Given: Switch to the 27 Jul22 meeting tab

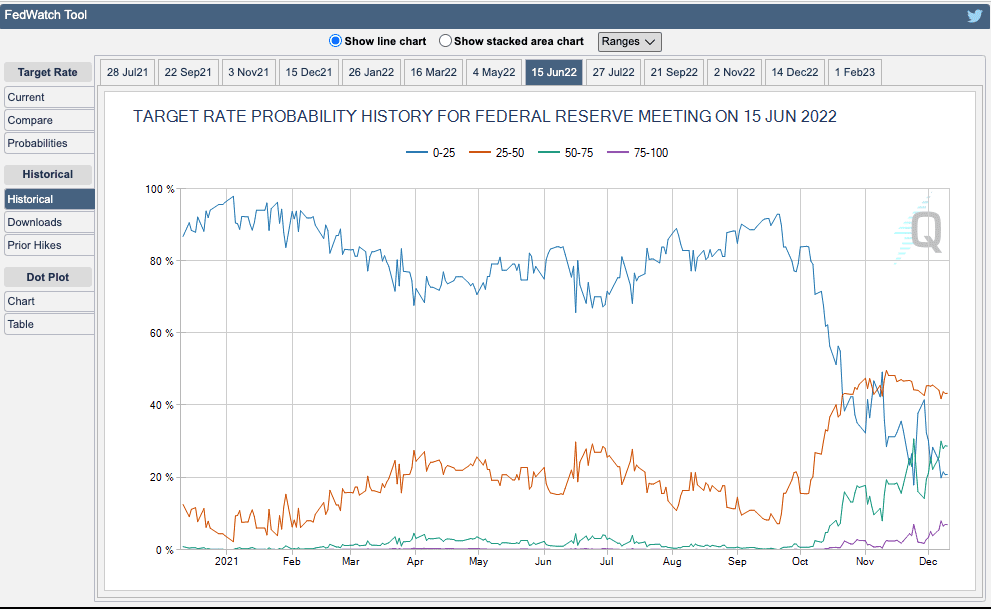Looking at the screenshot, I should (613, 72).
